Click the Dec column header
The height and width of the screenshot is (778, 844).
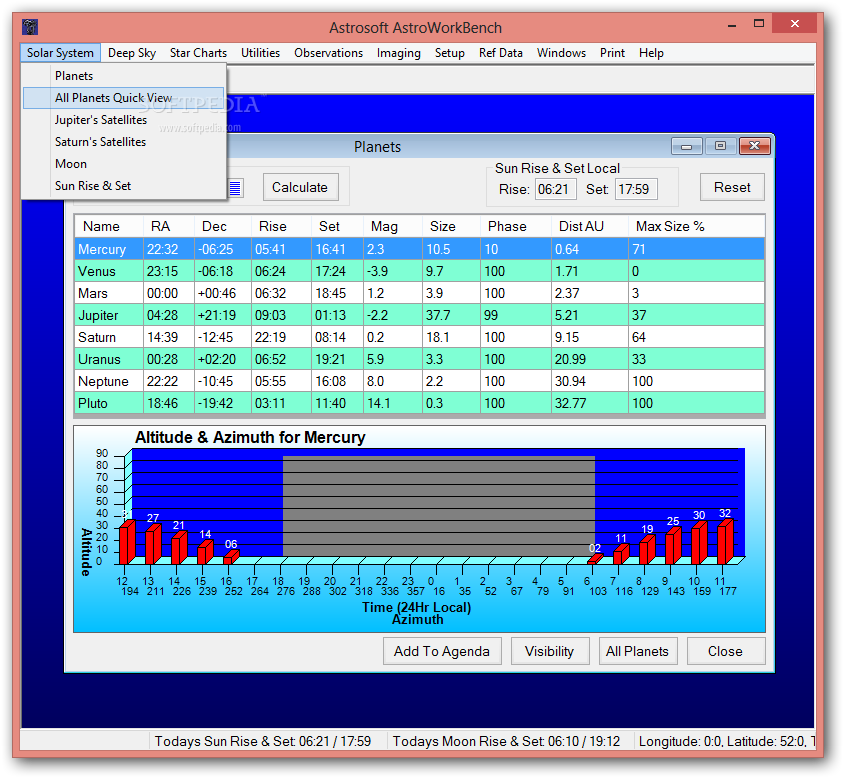(223, 227)
